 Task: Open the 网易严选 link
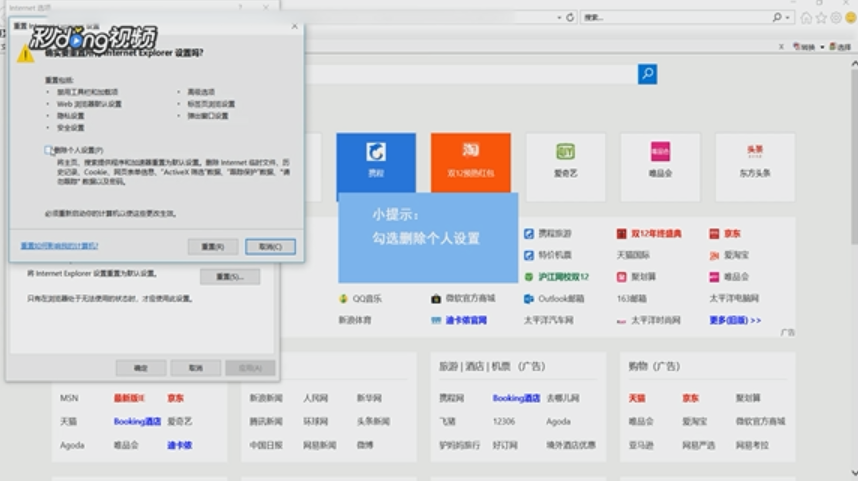point(698,445)
